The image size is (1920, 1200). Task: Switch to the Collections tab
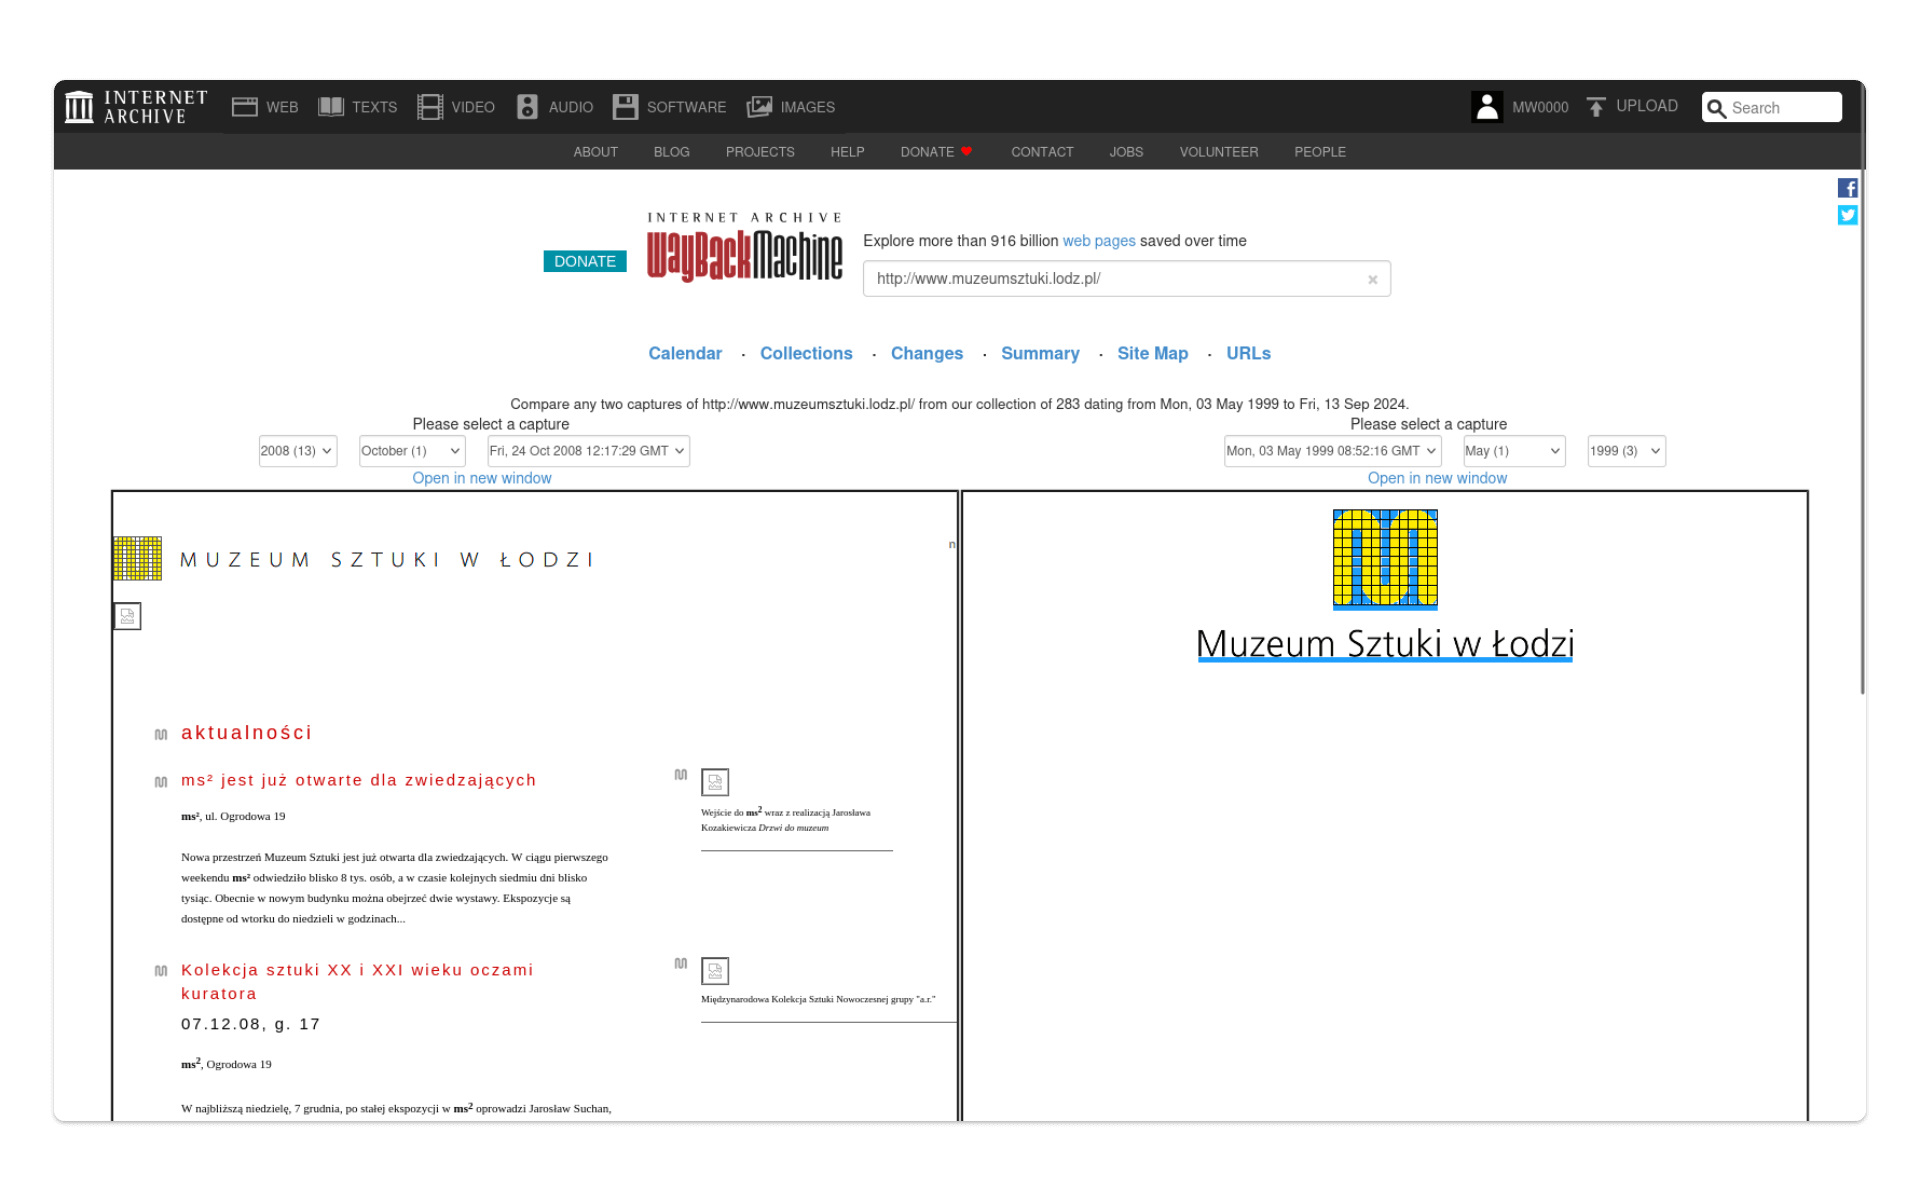806,353
